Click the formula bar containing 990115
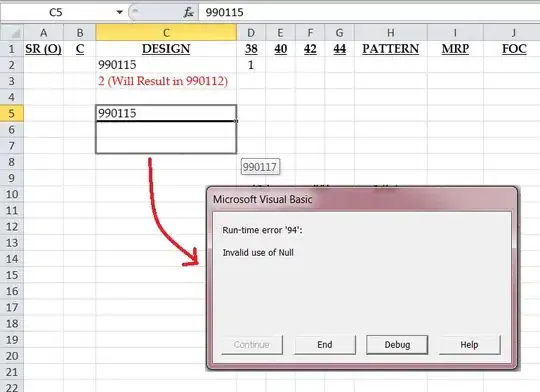The height and width of the screenshot is (392, 540). 369,12
